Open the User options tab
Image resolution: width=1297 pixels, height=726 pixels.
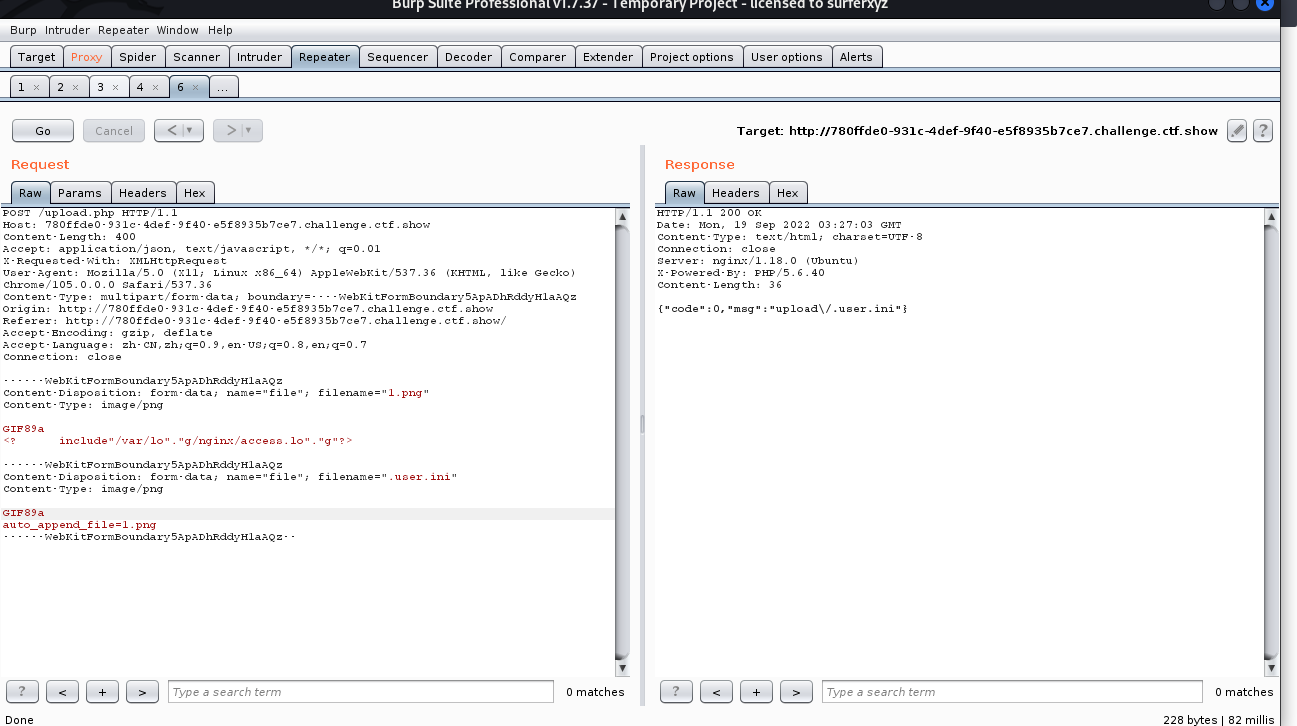pos(787,57)
